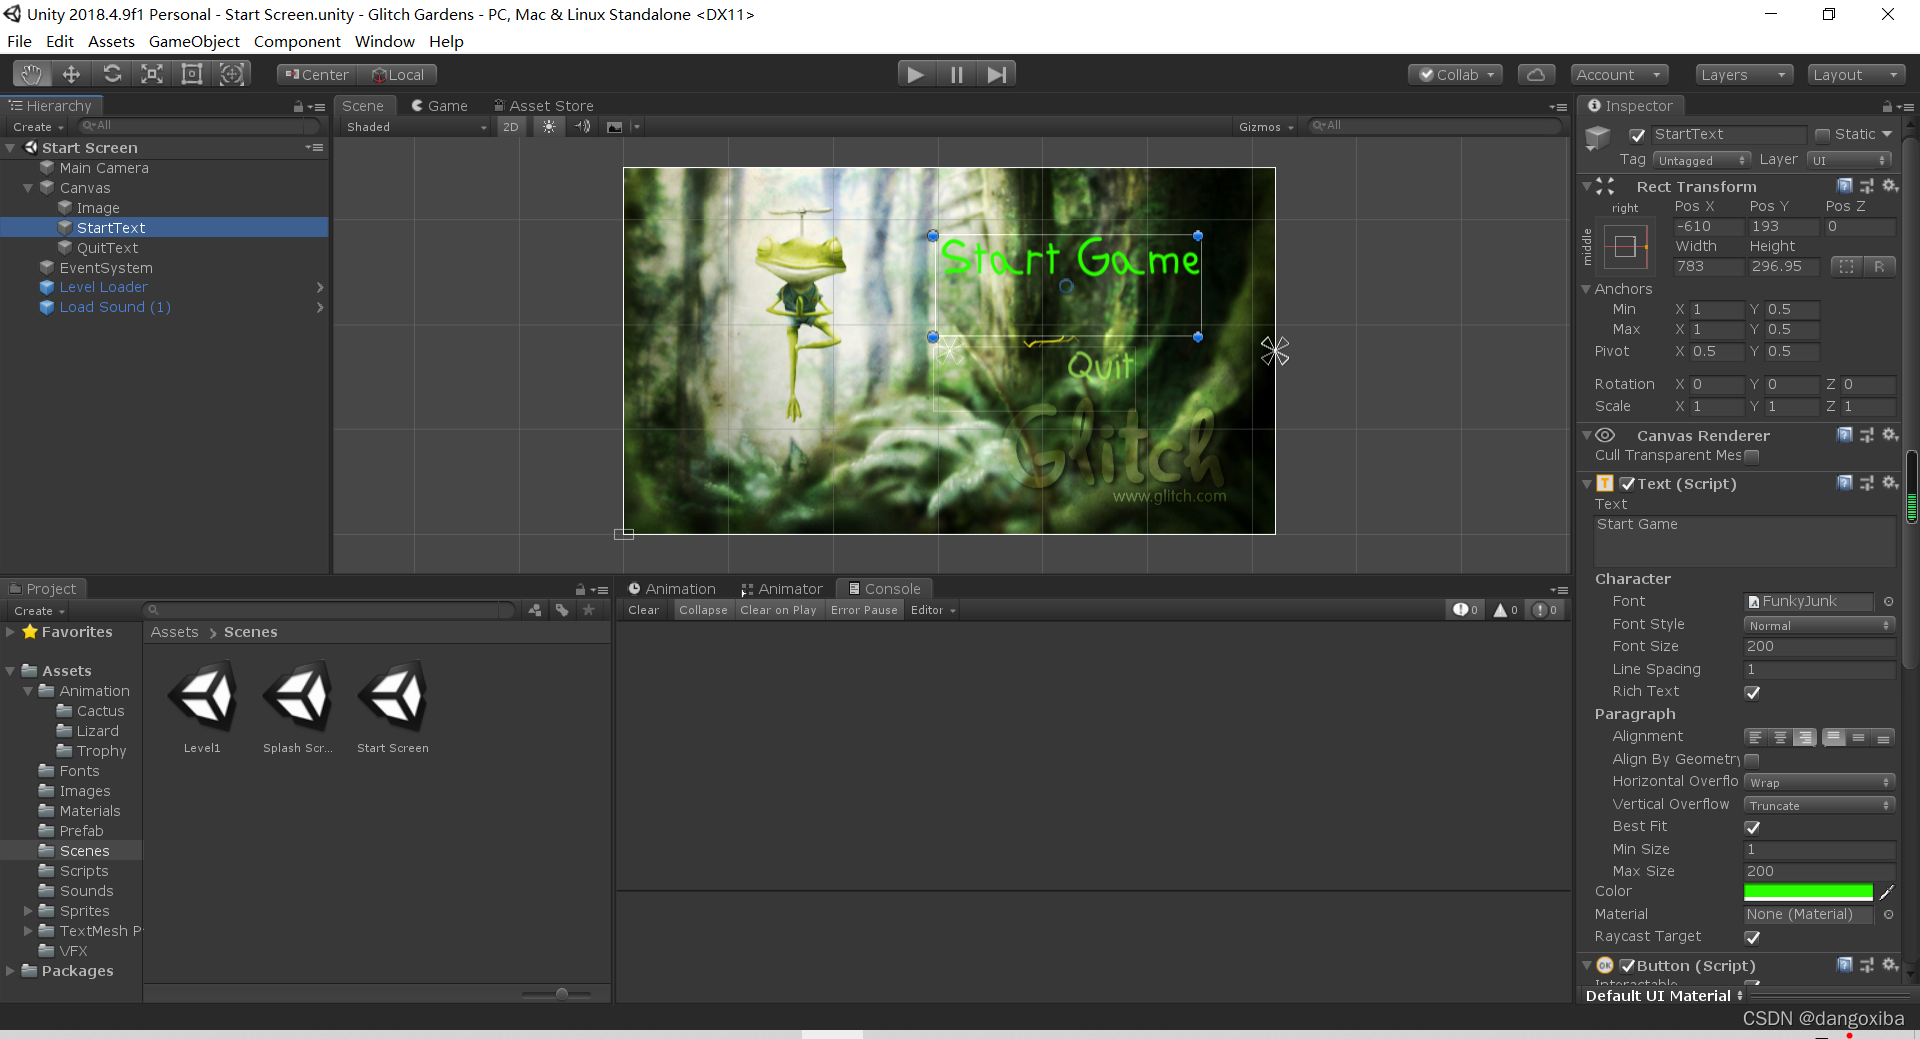
Task: Expand the Sprites folder in Project
Action: (29, 911)
